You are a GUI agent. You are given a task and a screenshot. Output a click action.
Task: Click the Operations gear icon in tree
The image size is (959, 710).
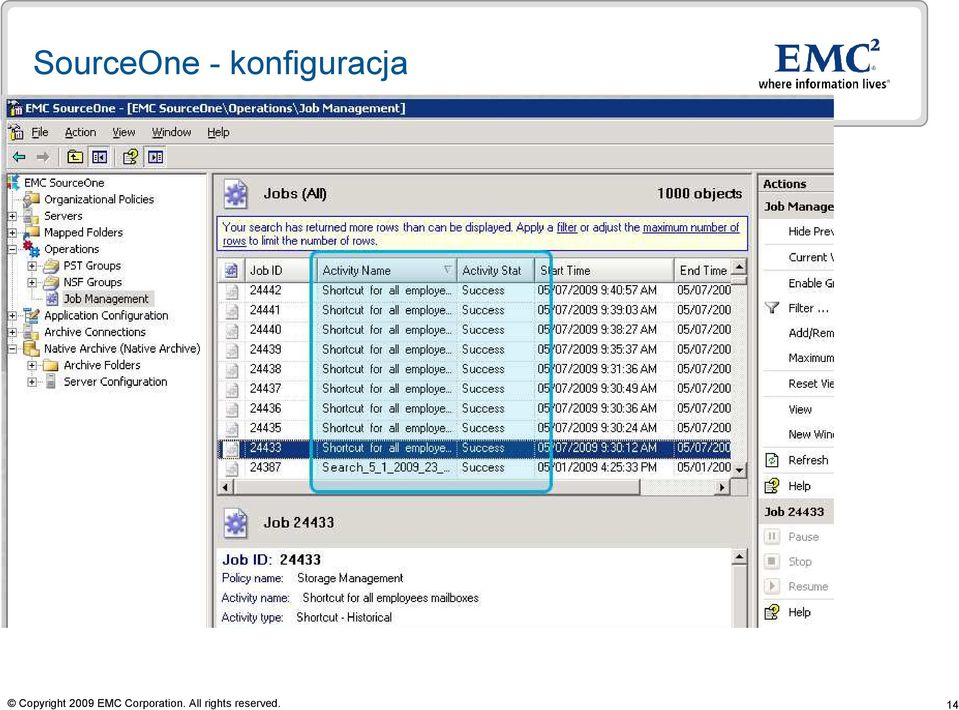click(x=32, y=248)
